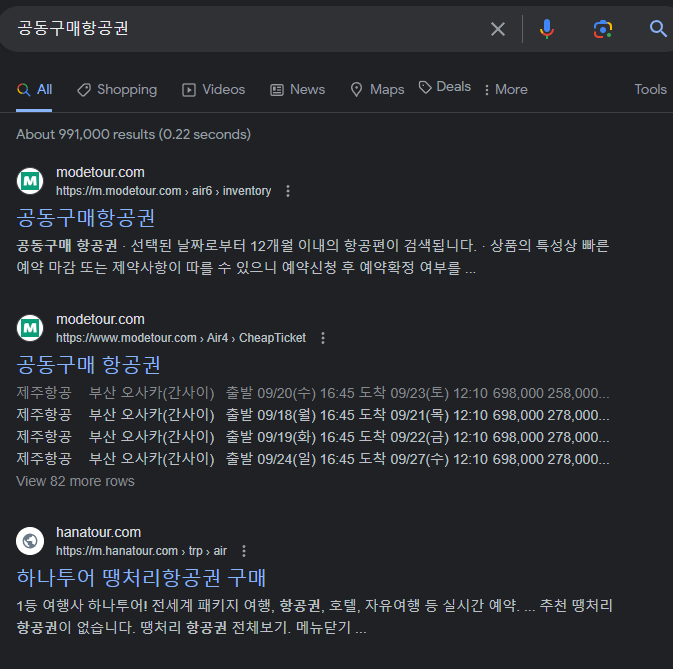This screenshot has height=669, width=673.
Task: Click the hanatour globe favicon
Action: [x=30, y=541]
